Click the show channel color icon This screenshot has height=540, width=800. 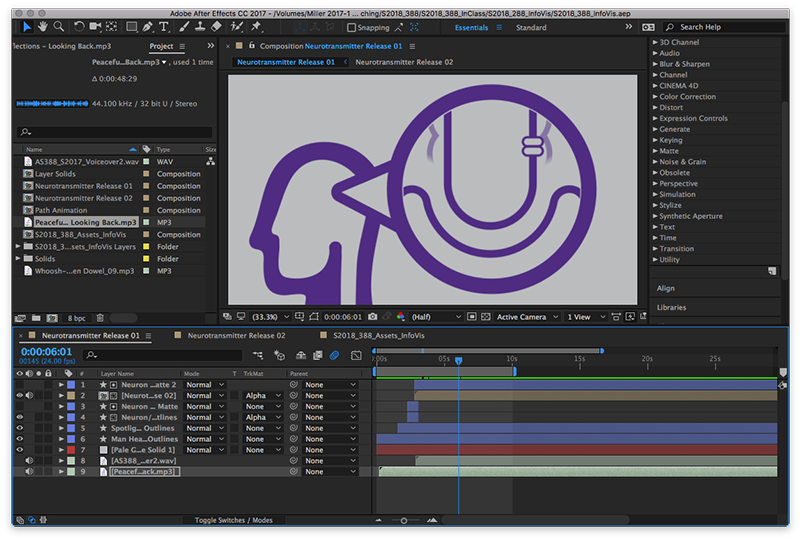click(401, 317)
